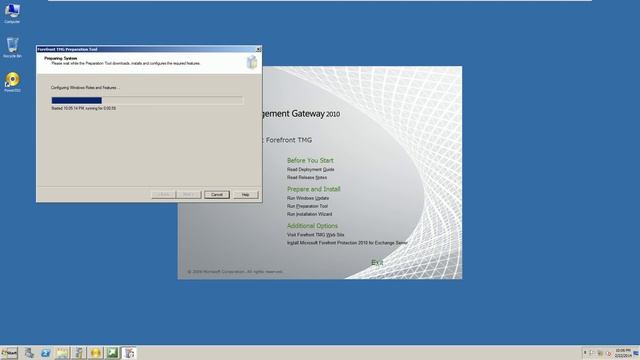640x360 pixels.
Task: Cancel the Preparation Tool wizard
Action: coord(217,195)
